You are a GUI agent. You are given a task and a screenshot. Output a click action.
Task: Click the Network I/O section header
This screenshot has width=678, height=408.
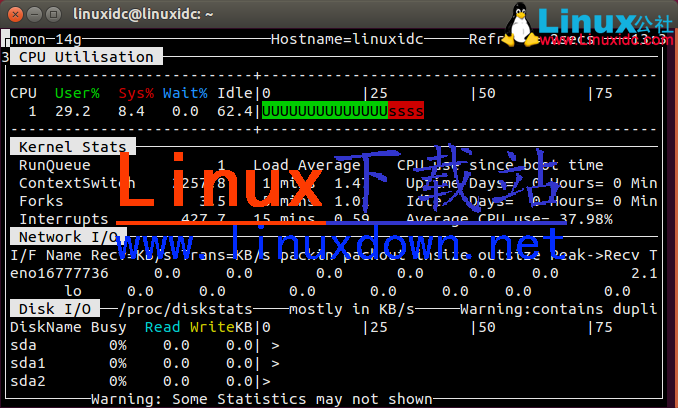(68, 237)
